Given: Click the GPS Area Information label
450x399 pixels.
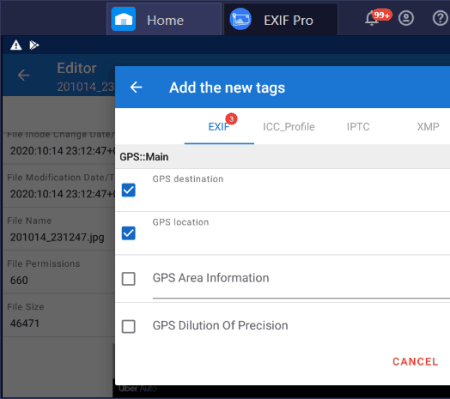Looking at the screenshot, I should coord(211,278).
